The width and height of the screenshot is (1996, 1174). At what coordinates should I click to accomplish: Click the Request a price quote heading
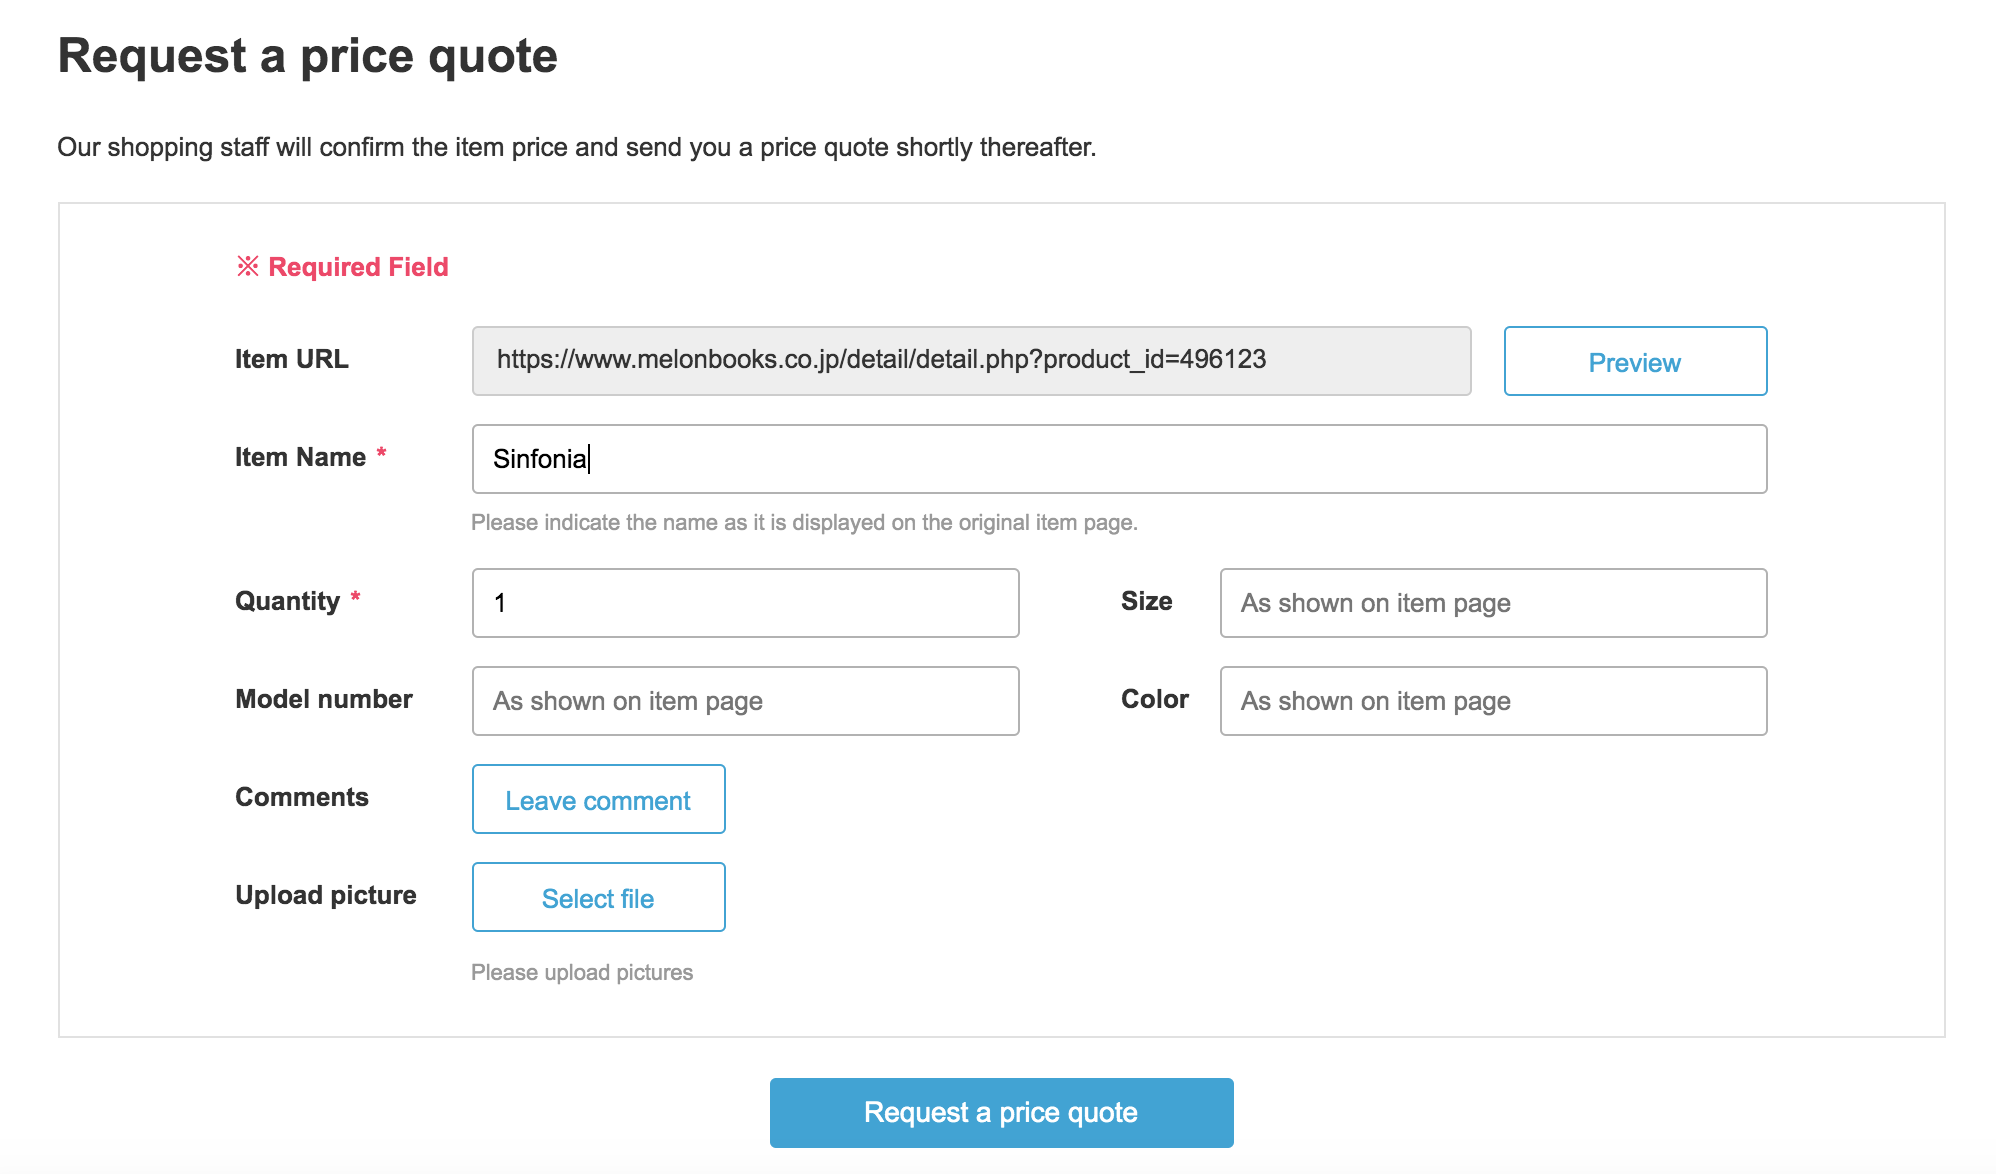[x=307, y=56]
